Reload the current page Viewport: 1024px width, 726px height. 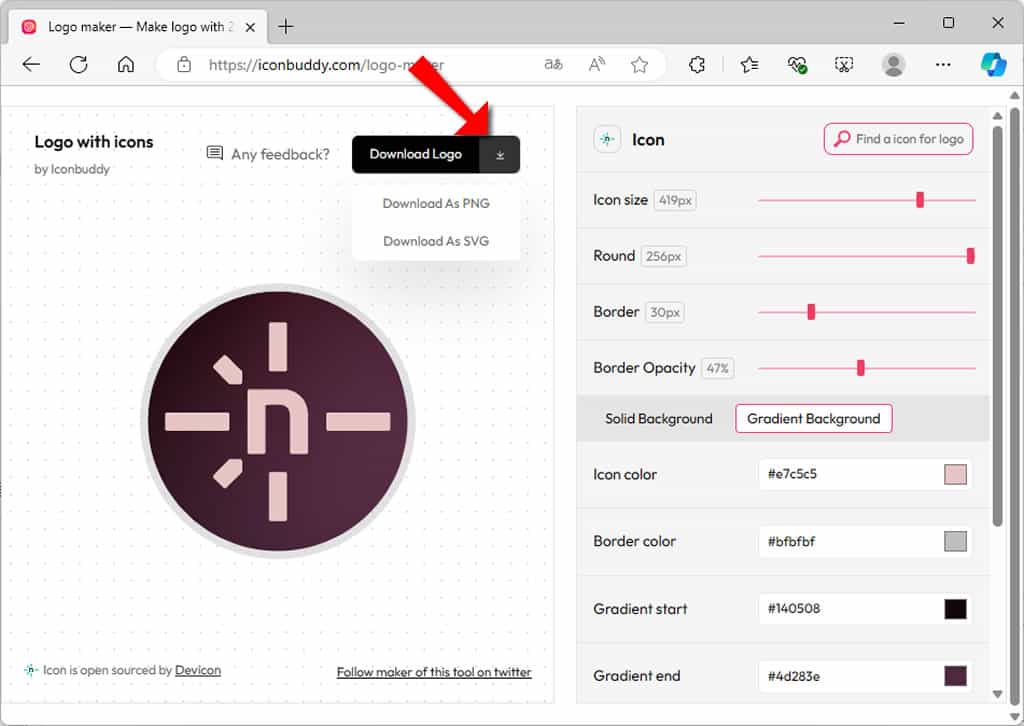[78, 65]
